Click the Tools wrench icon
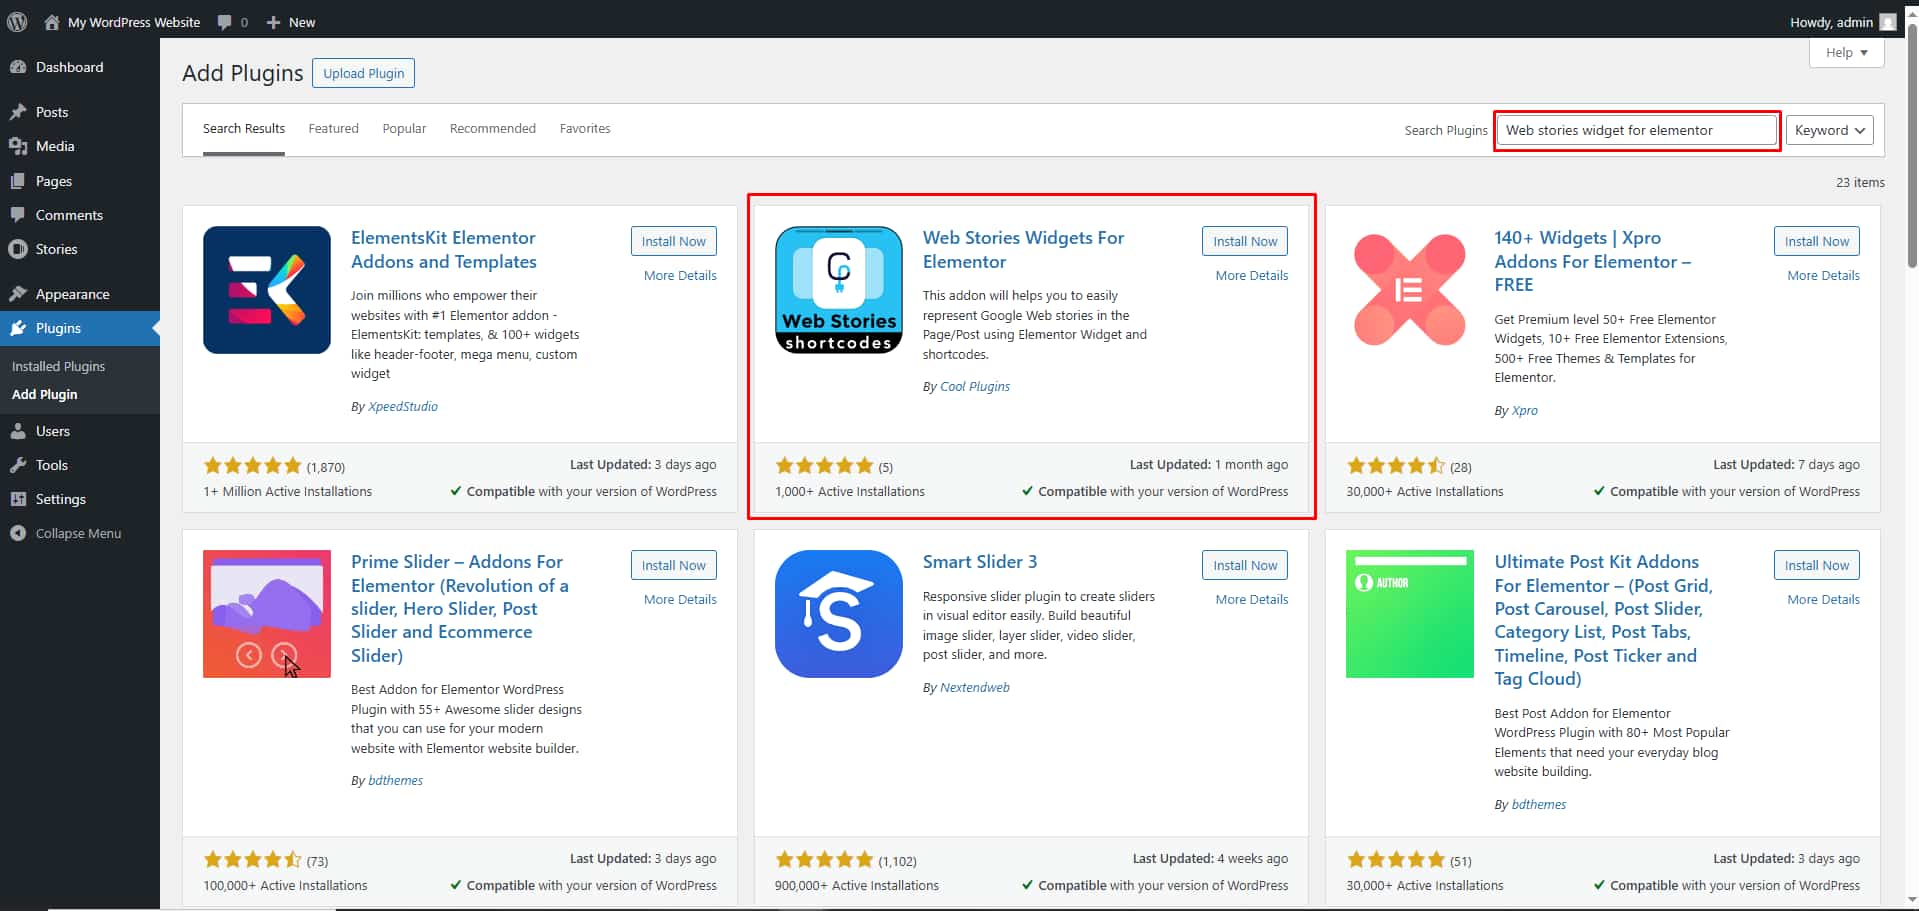Image resolution: width=1919 pixels, height=911 pixels. click(x=18, y=465)
